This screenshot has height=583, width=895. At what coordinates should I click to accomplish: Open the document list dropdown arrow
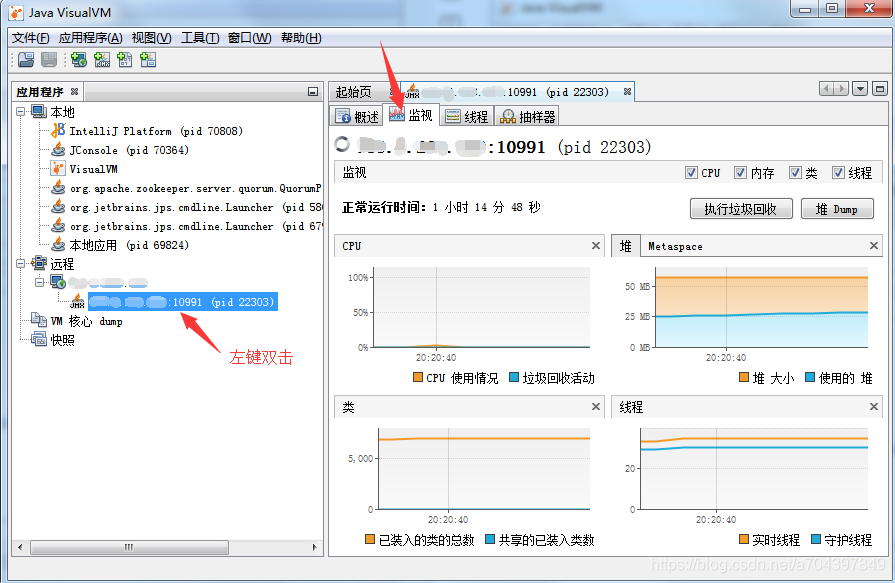click(860, 89)
